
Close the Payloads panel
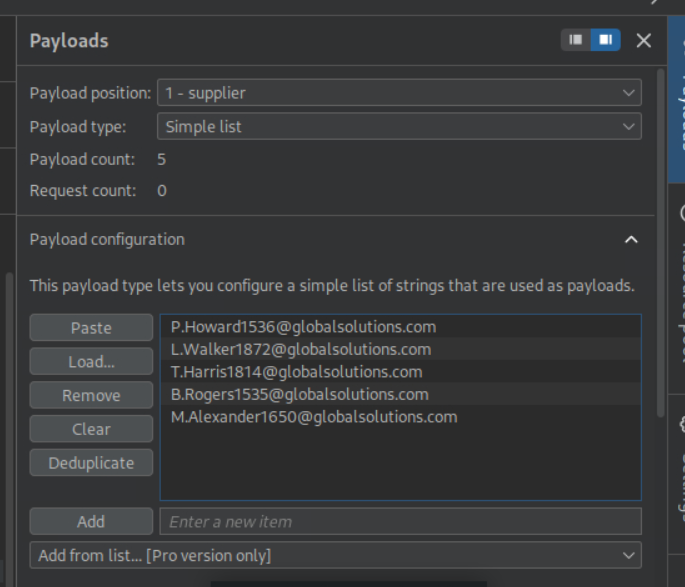pos(644,40)
